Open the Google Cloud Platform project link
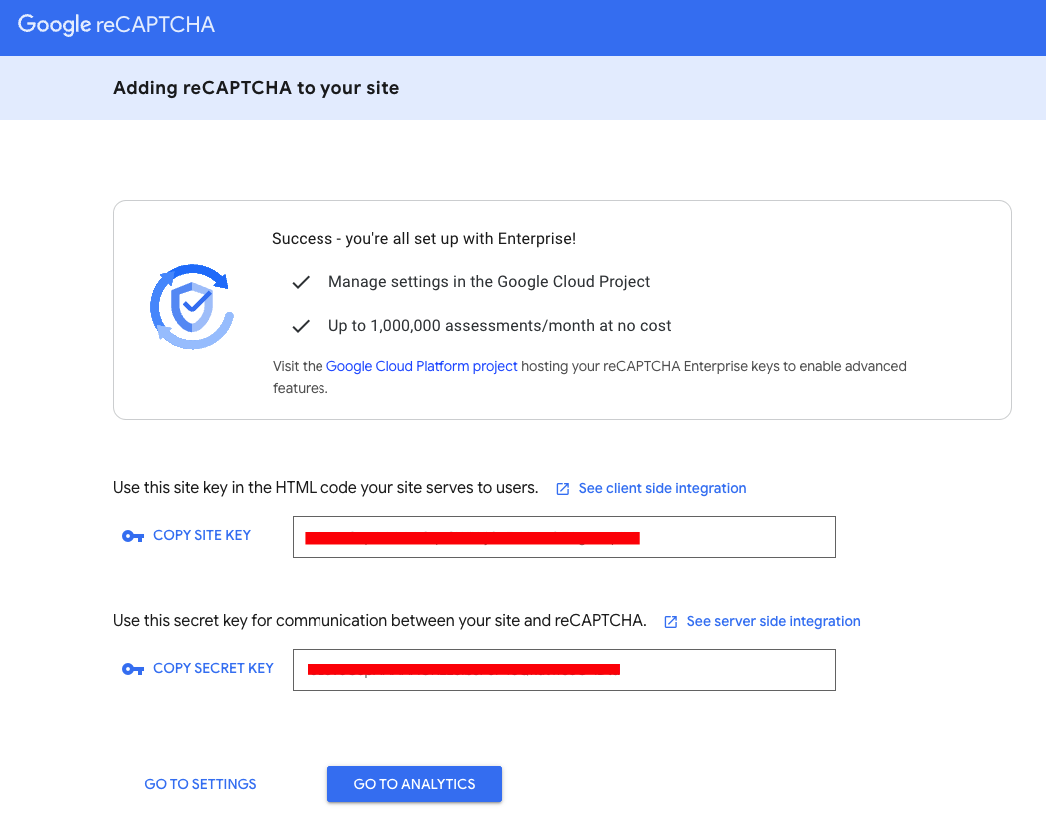1046x819 pixels. pos(421,366)
